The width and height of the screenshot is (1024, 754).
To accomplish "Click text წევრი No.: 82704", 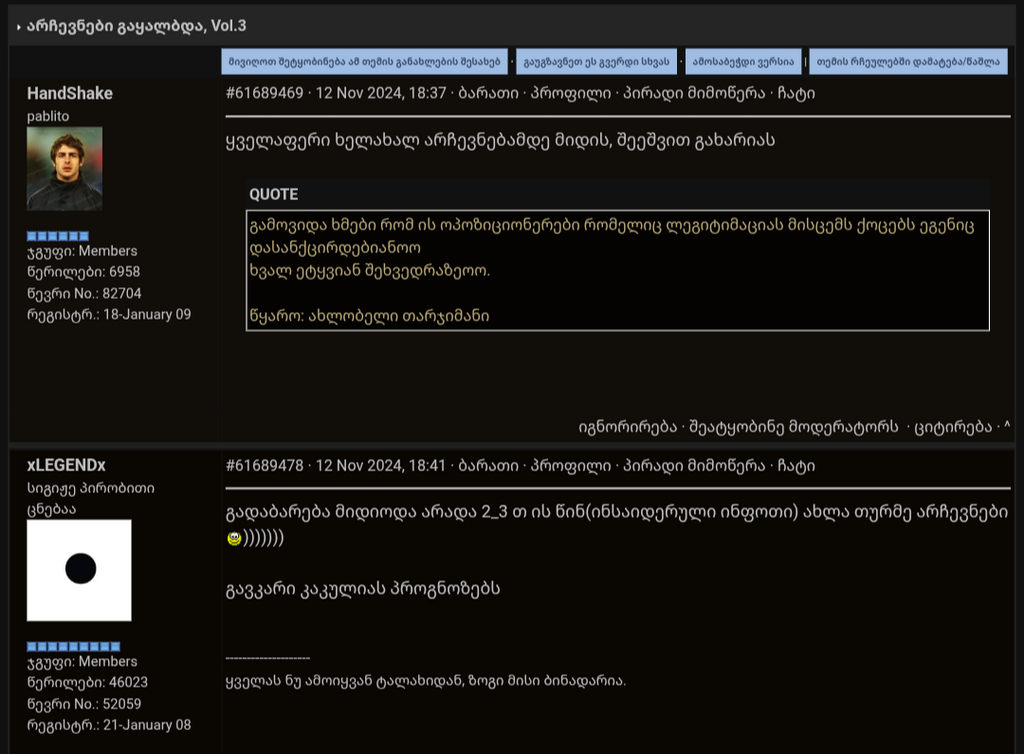I will pos(84,294).
